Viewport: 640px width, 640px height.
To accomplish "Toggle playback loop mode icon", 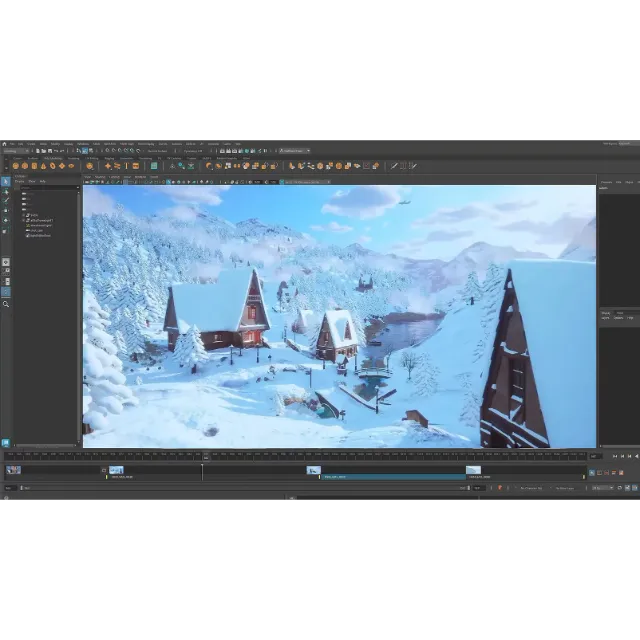I will point(620,488).
